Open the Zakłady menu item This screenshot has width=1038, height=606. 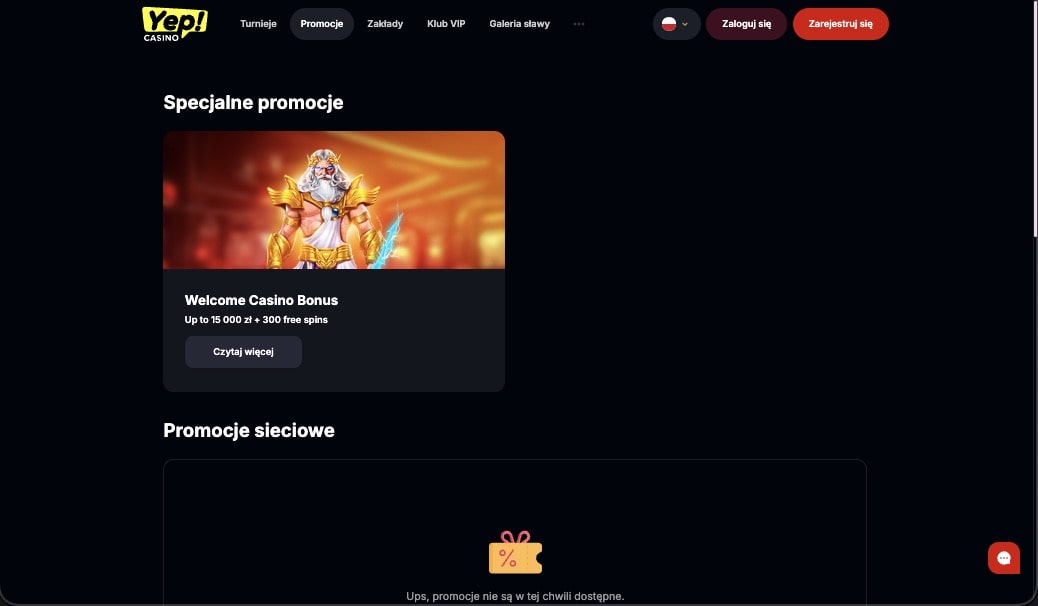click(x=385, y=24)
